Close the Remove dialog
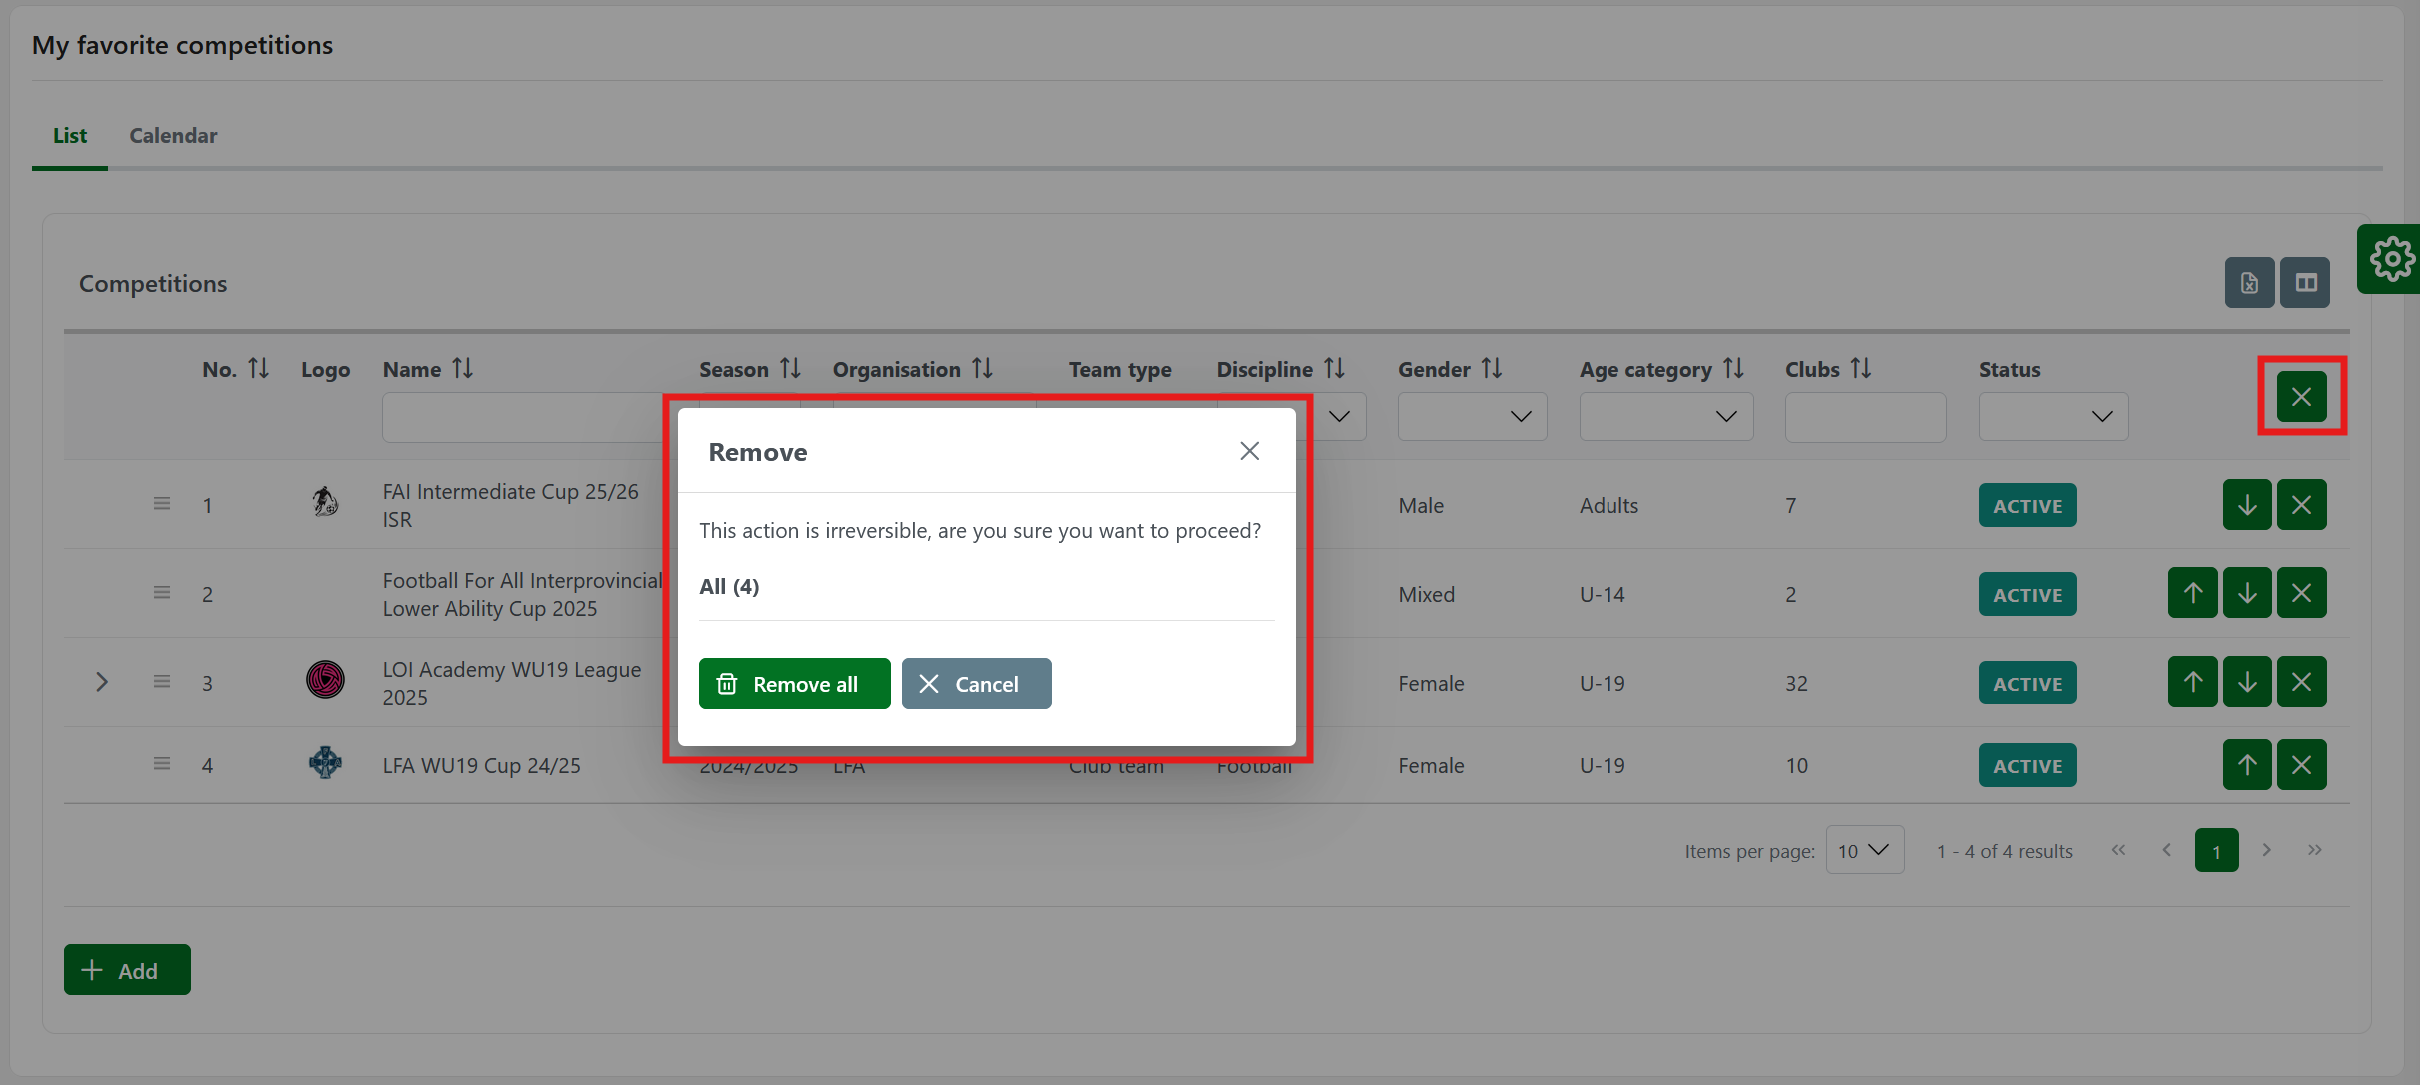Viewport: 2420px width, 1085px height. [1249, 451]
